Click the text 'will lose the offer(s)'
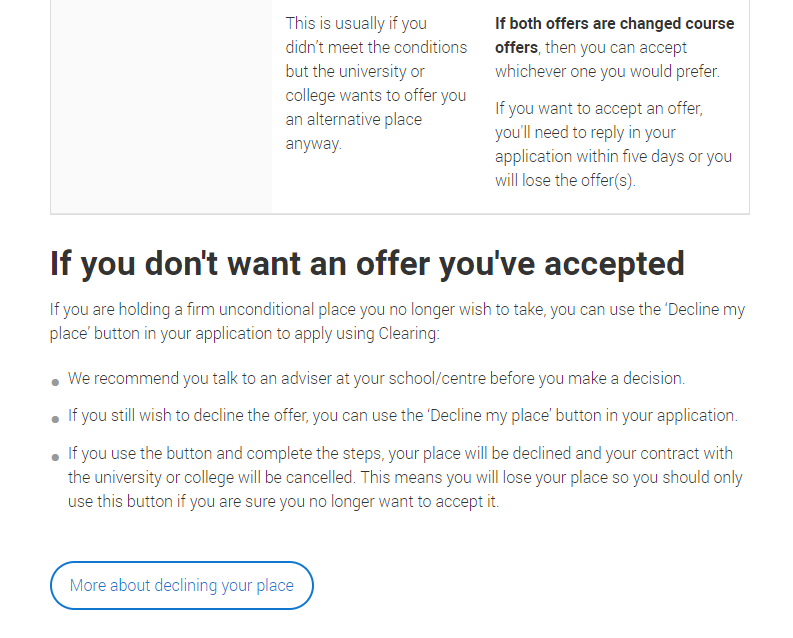Screen dimensions: 793x638 coord(565,180)
